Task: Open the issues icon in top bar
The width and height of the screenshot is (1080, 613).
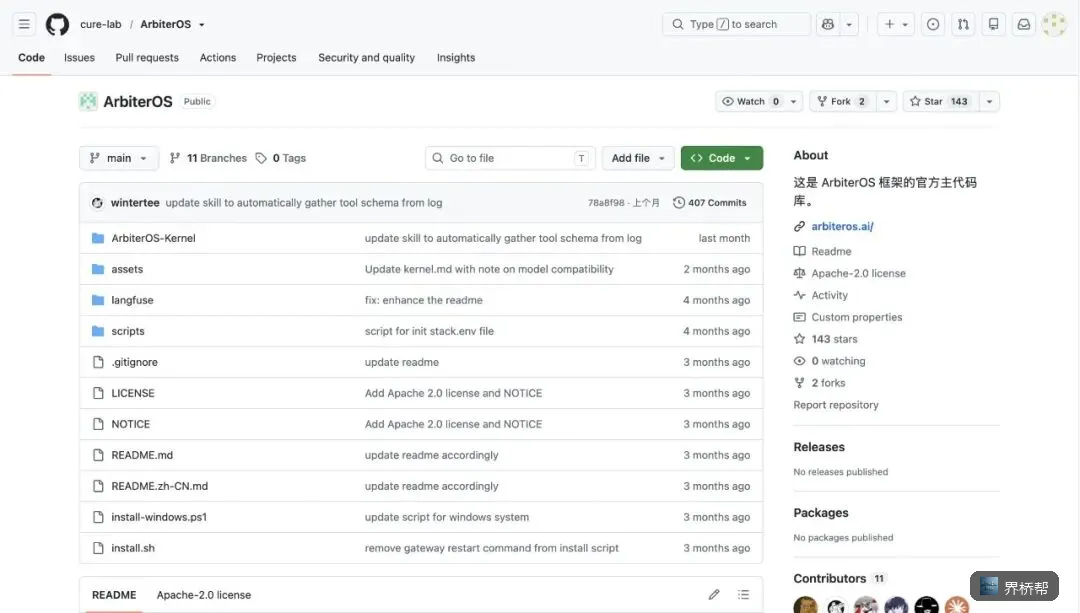Action: [933, 24]
